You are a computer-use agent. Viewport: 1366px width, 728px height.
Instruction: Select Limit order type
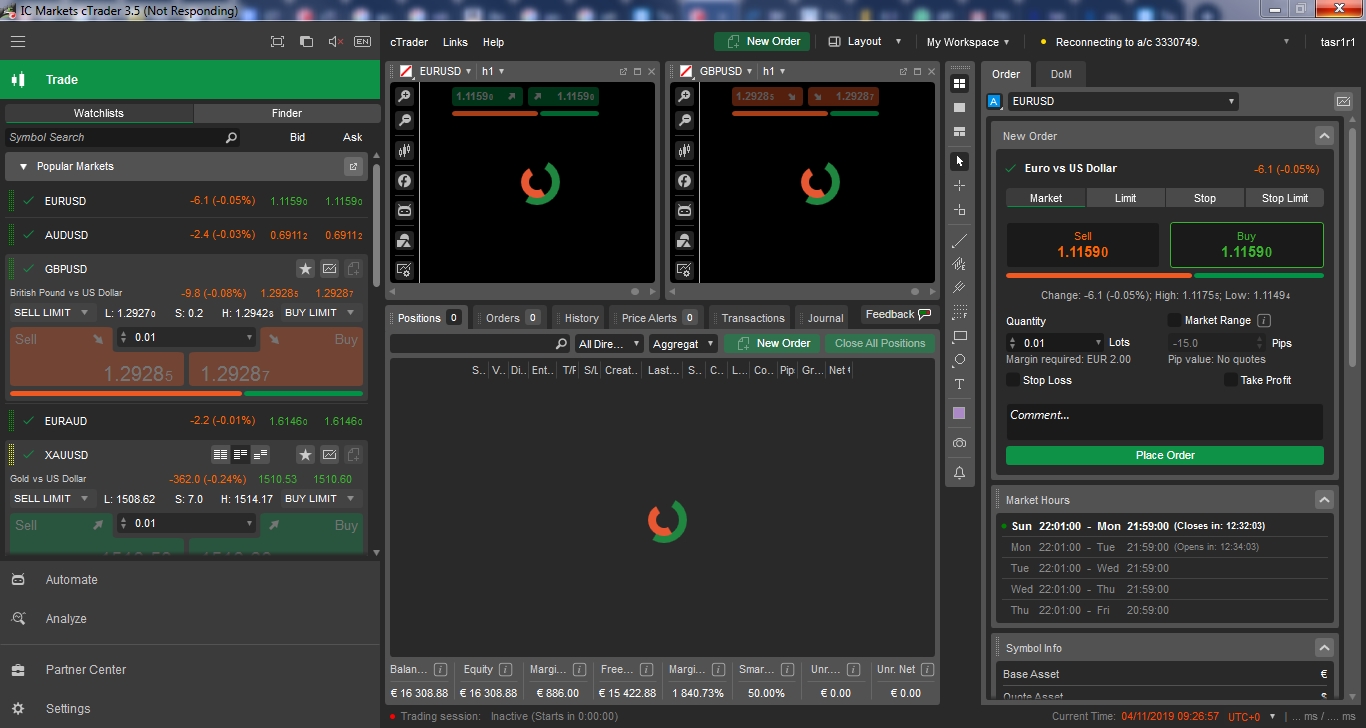pos(1125,198)
